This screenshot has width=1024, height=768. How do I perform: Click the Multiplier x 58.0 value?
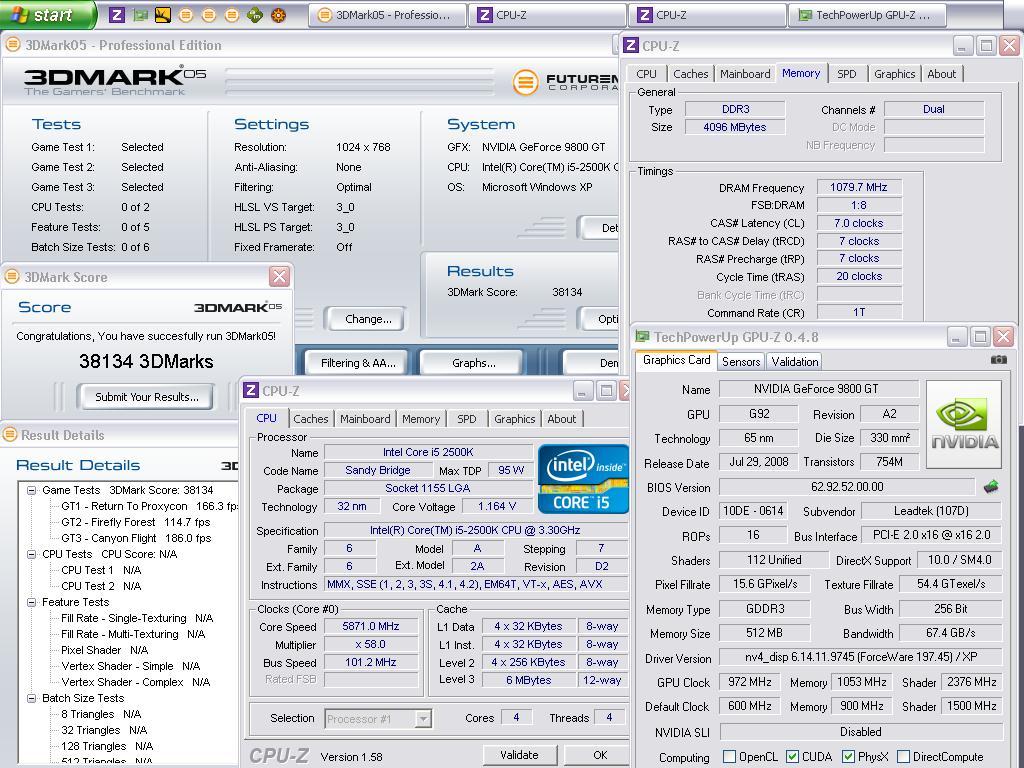(371, 644)
